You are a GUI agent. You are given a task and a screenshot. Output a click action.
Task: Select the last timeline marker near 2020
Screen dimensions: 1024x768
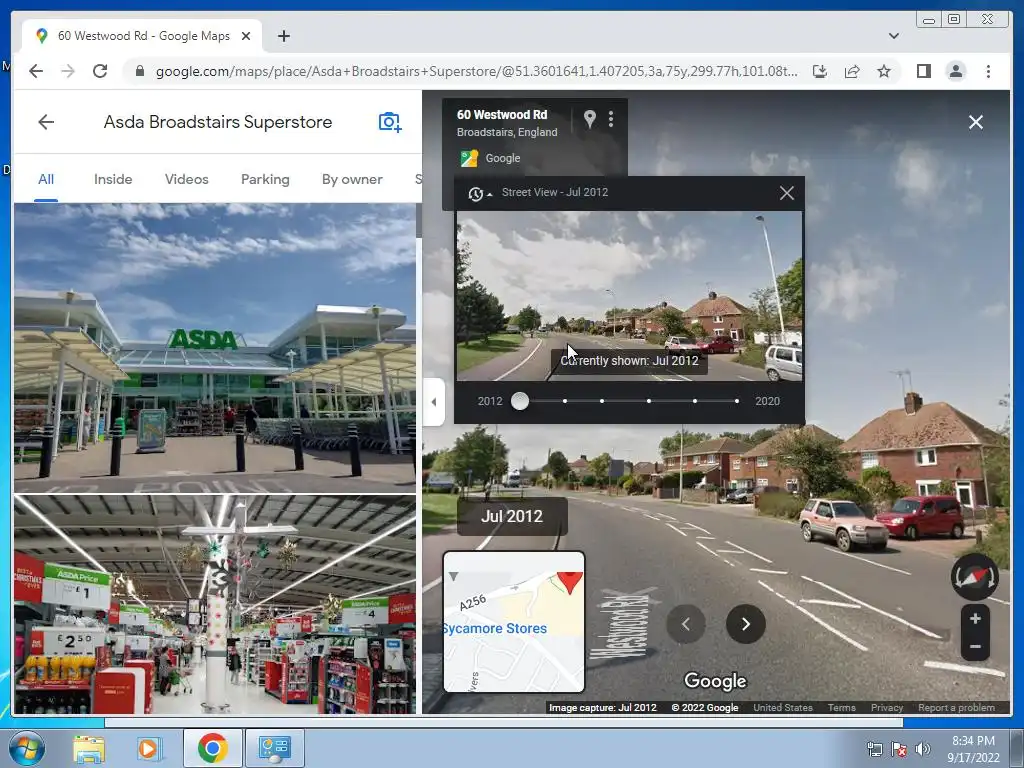tap(737, 401)
